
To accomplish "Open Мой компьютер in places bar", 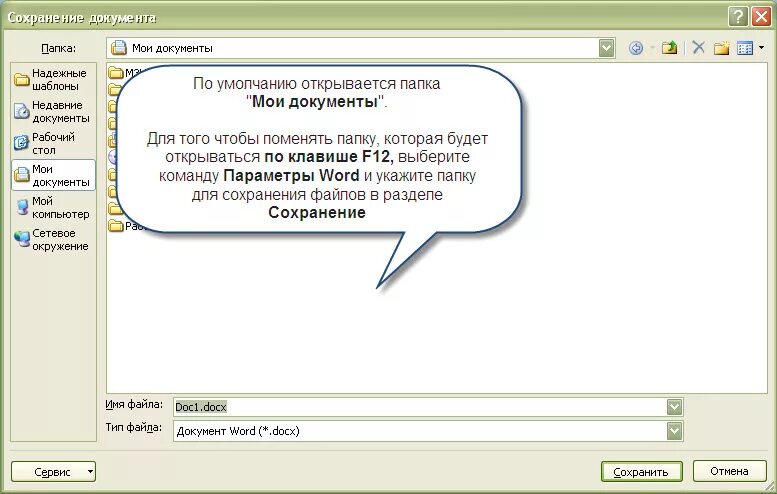I will [x=53, y=207].
